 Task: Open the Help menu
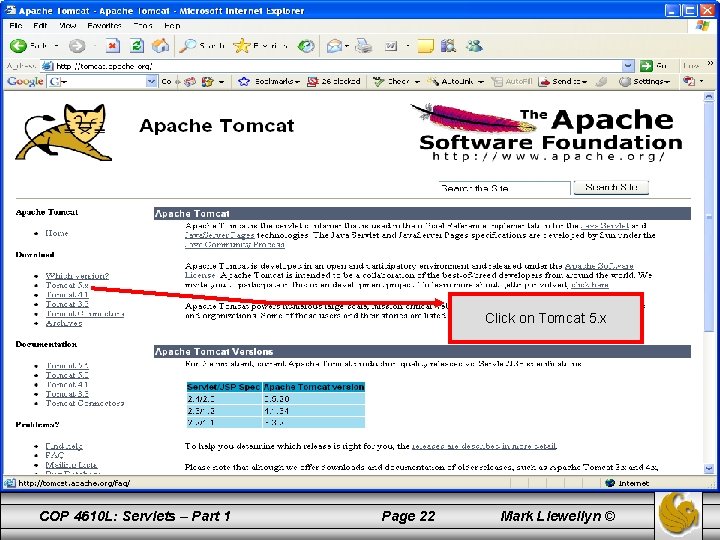(172, 26)
